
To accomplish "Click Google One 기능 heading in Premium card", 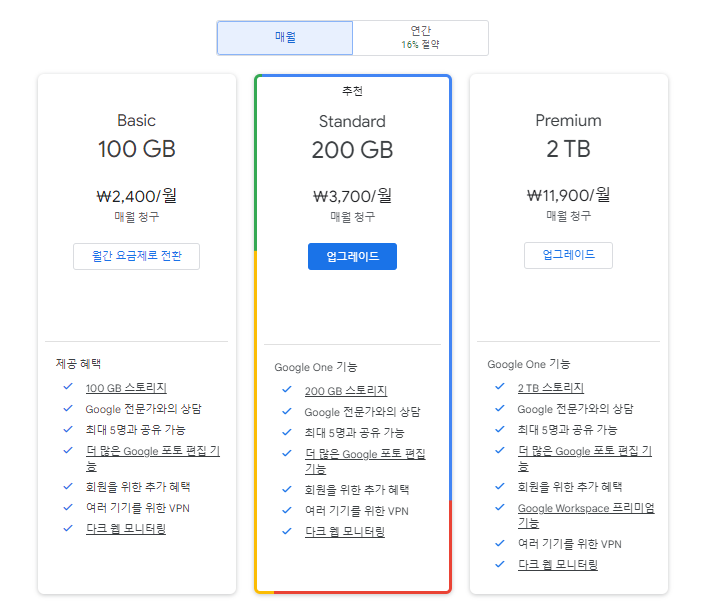I will tap(529, 364).
